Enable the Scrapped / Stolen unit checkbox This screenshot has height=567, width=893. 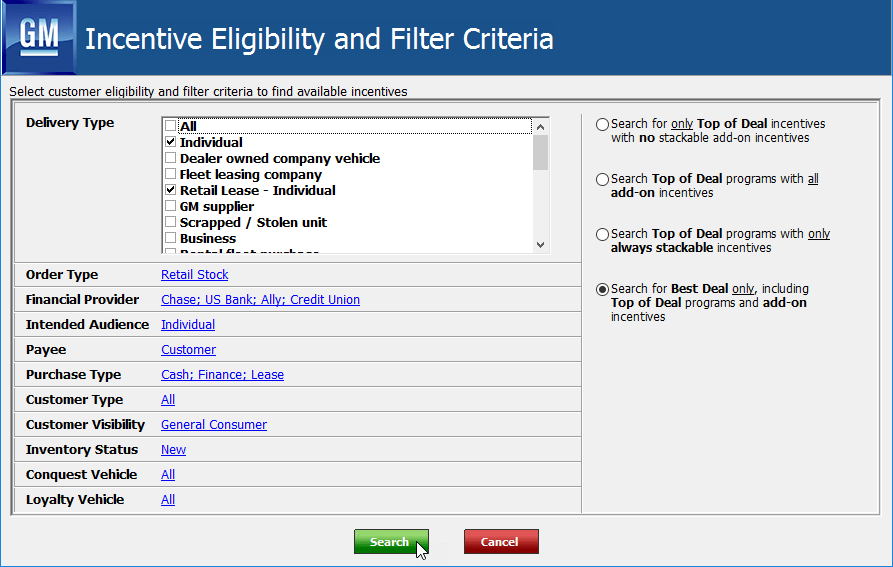pos(170,221)
